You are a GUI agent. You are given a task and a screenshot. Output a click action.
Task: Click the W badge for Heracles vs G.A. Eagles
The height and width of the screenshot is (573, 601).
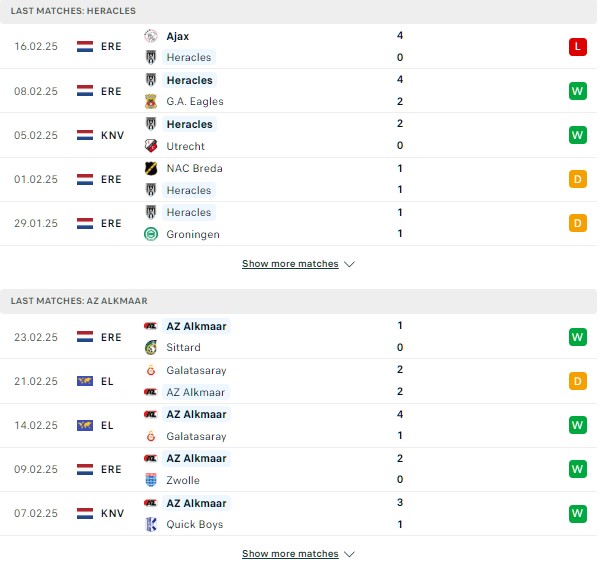point(578,91)
